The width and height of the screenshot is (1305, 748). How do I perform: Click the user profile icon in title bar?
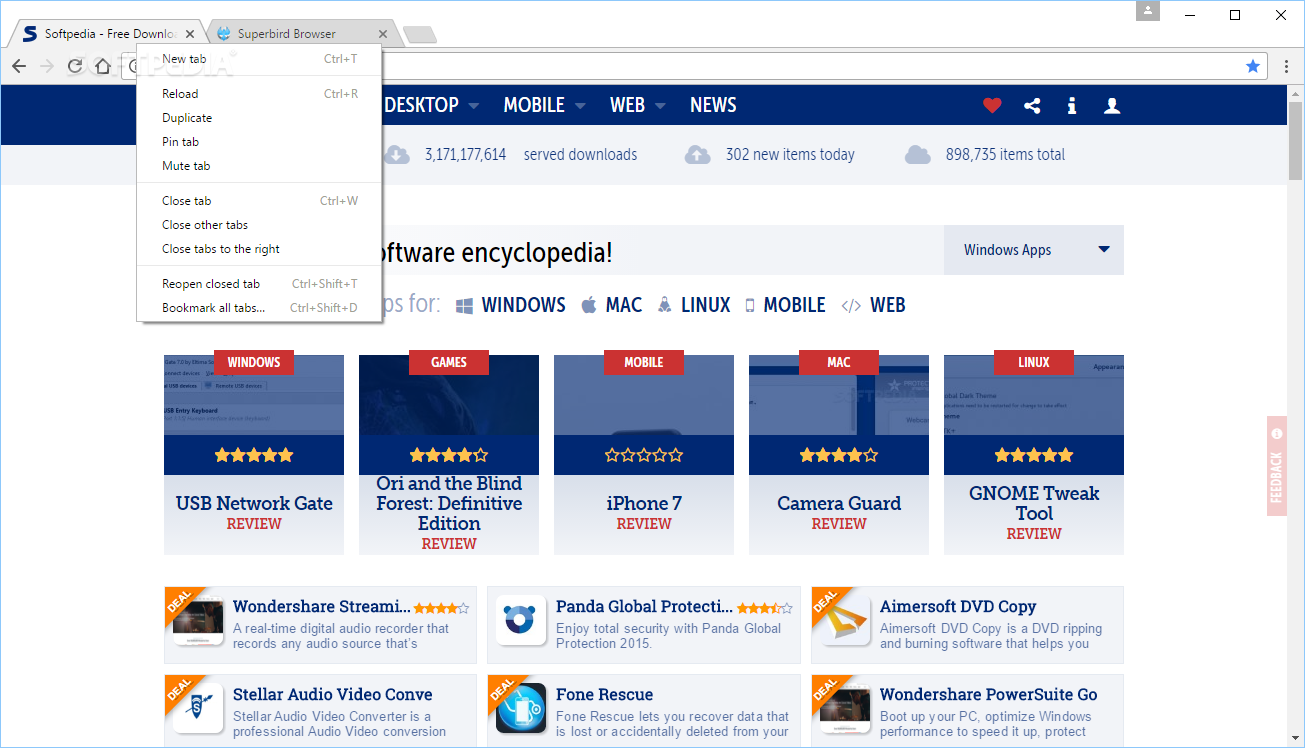click(1148, 11)
